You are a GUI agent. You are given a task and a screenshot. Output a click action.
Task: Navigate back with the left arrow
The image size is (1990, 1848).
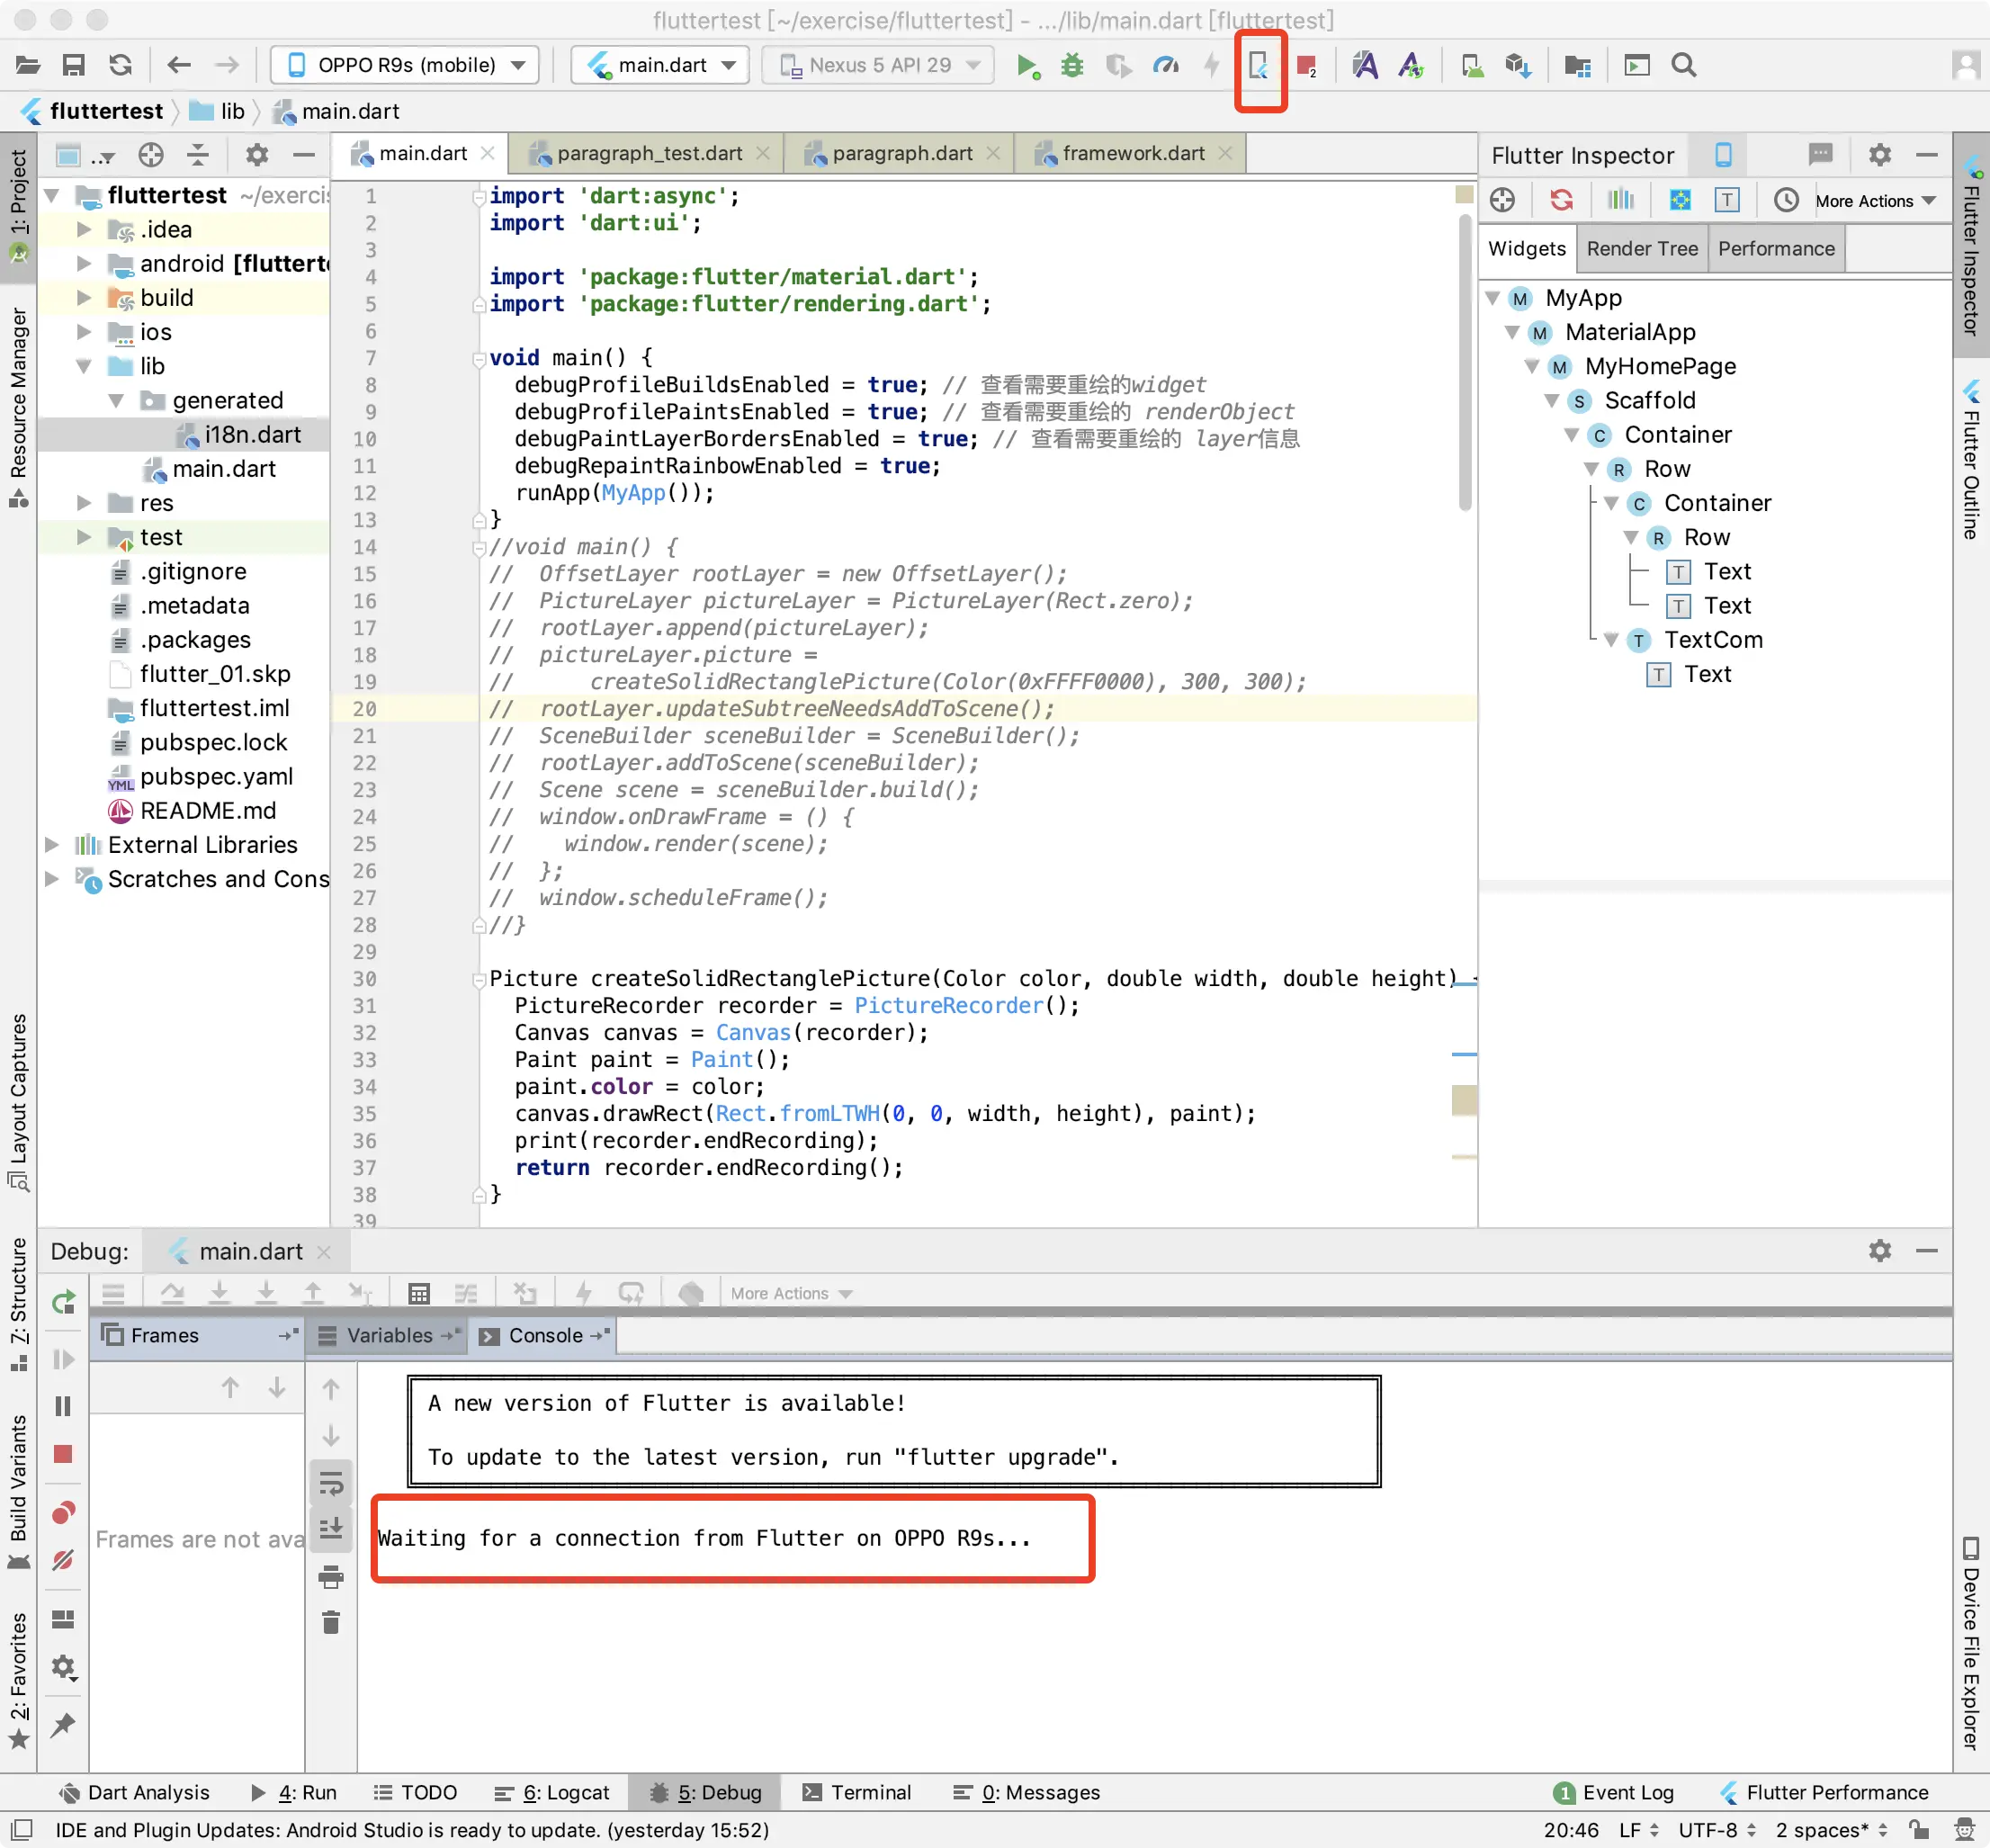click(x=179, y=66)
